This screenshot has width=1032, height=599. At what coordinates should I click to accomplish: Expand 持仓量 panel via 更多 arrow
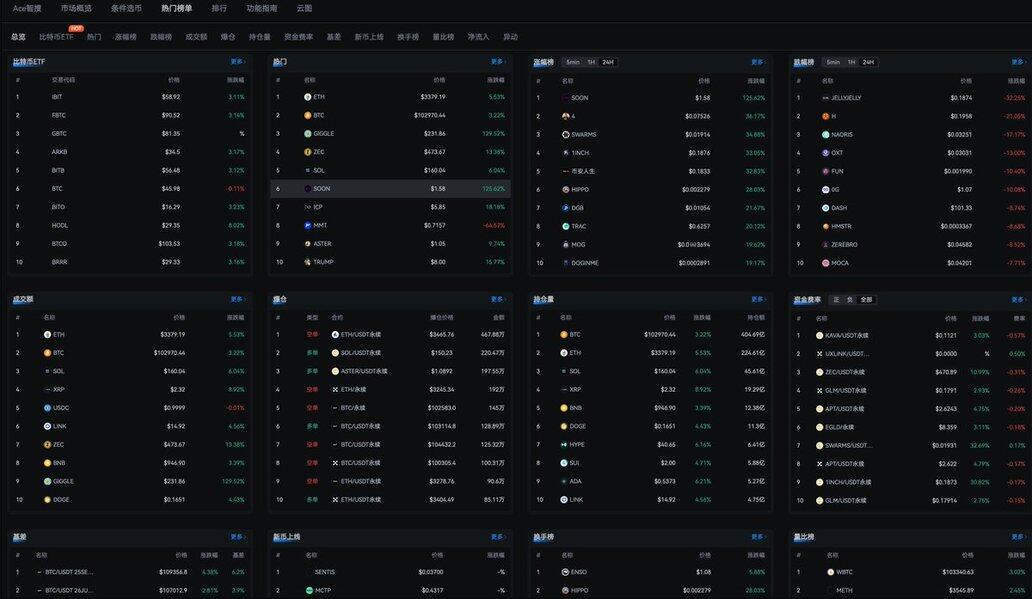tap(758, 299)
